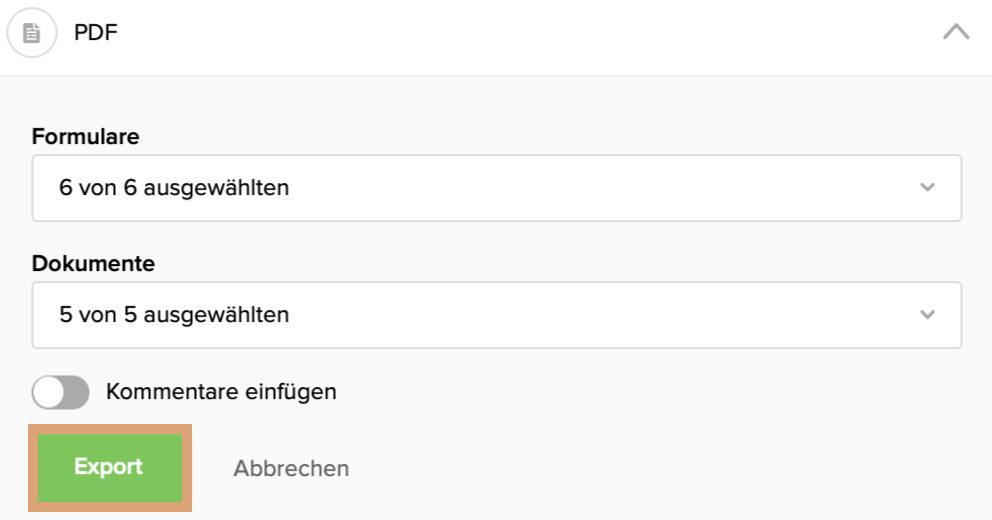Click the blank middle of the Formulare combo box

[x=600, y=187]
